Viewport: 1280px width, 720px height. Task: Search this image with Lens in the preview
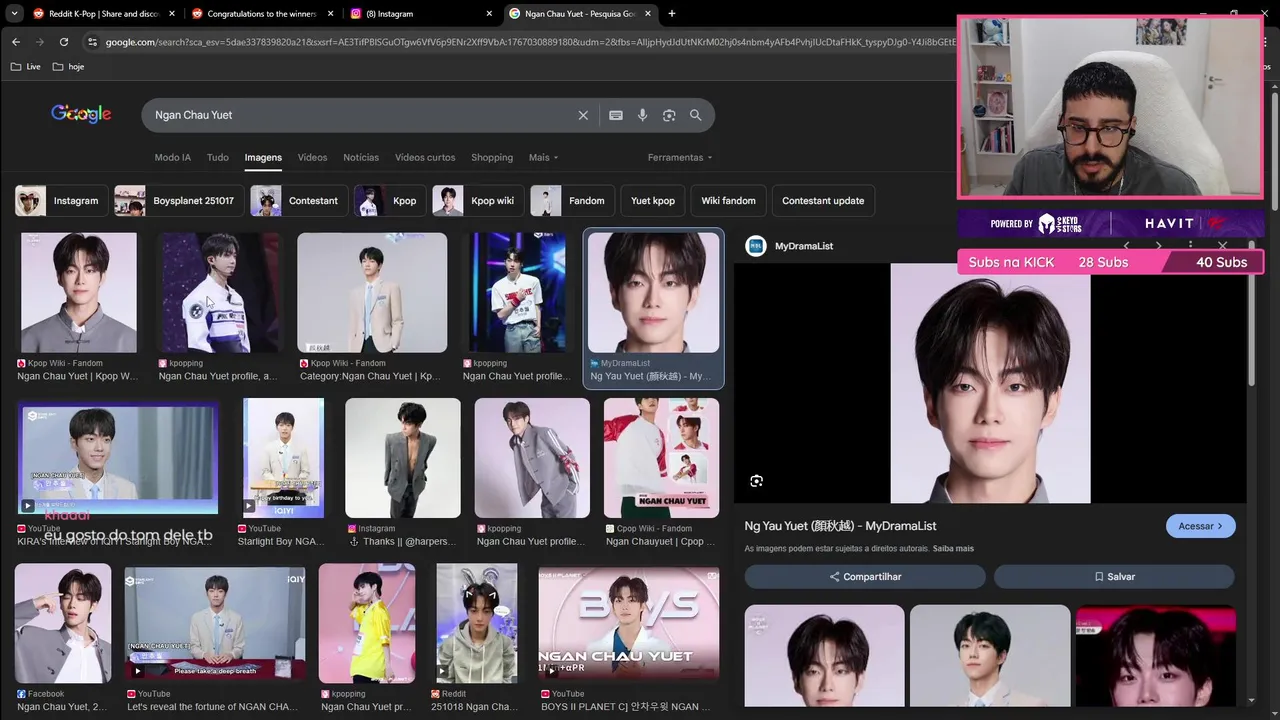[x=756, y=481]
